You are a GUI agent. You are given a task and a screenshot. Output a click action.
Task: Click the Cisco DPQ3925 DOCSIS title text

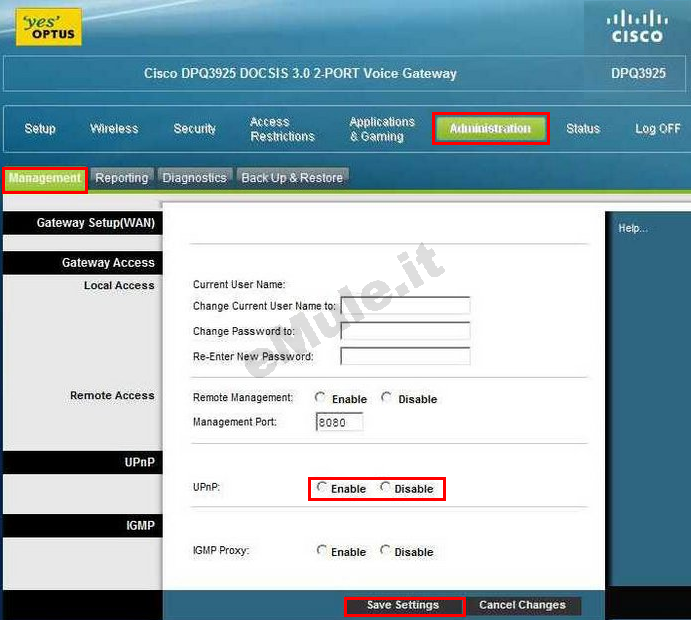pos(300,73)
